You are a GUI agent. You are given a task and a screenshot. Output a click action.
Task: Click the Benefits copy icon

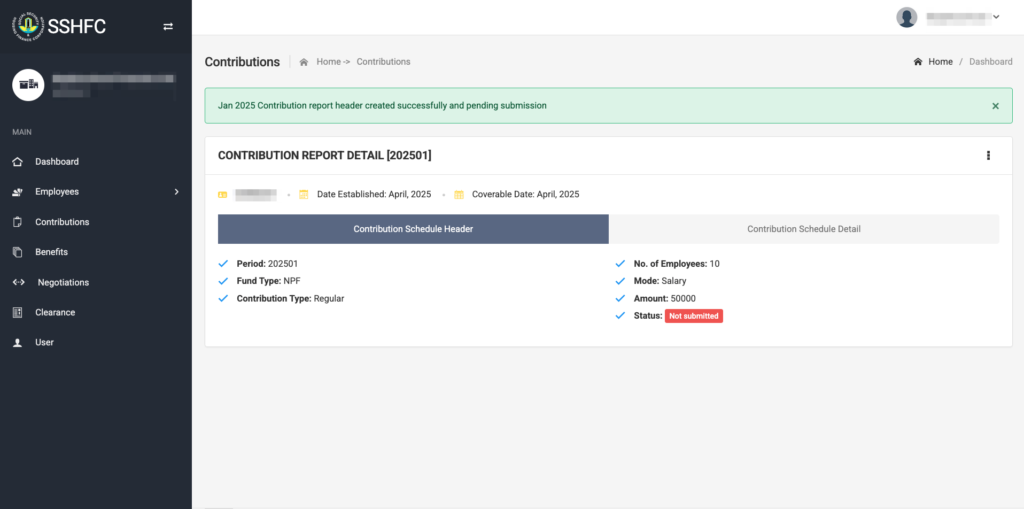(17, 252)
